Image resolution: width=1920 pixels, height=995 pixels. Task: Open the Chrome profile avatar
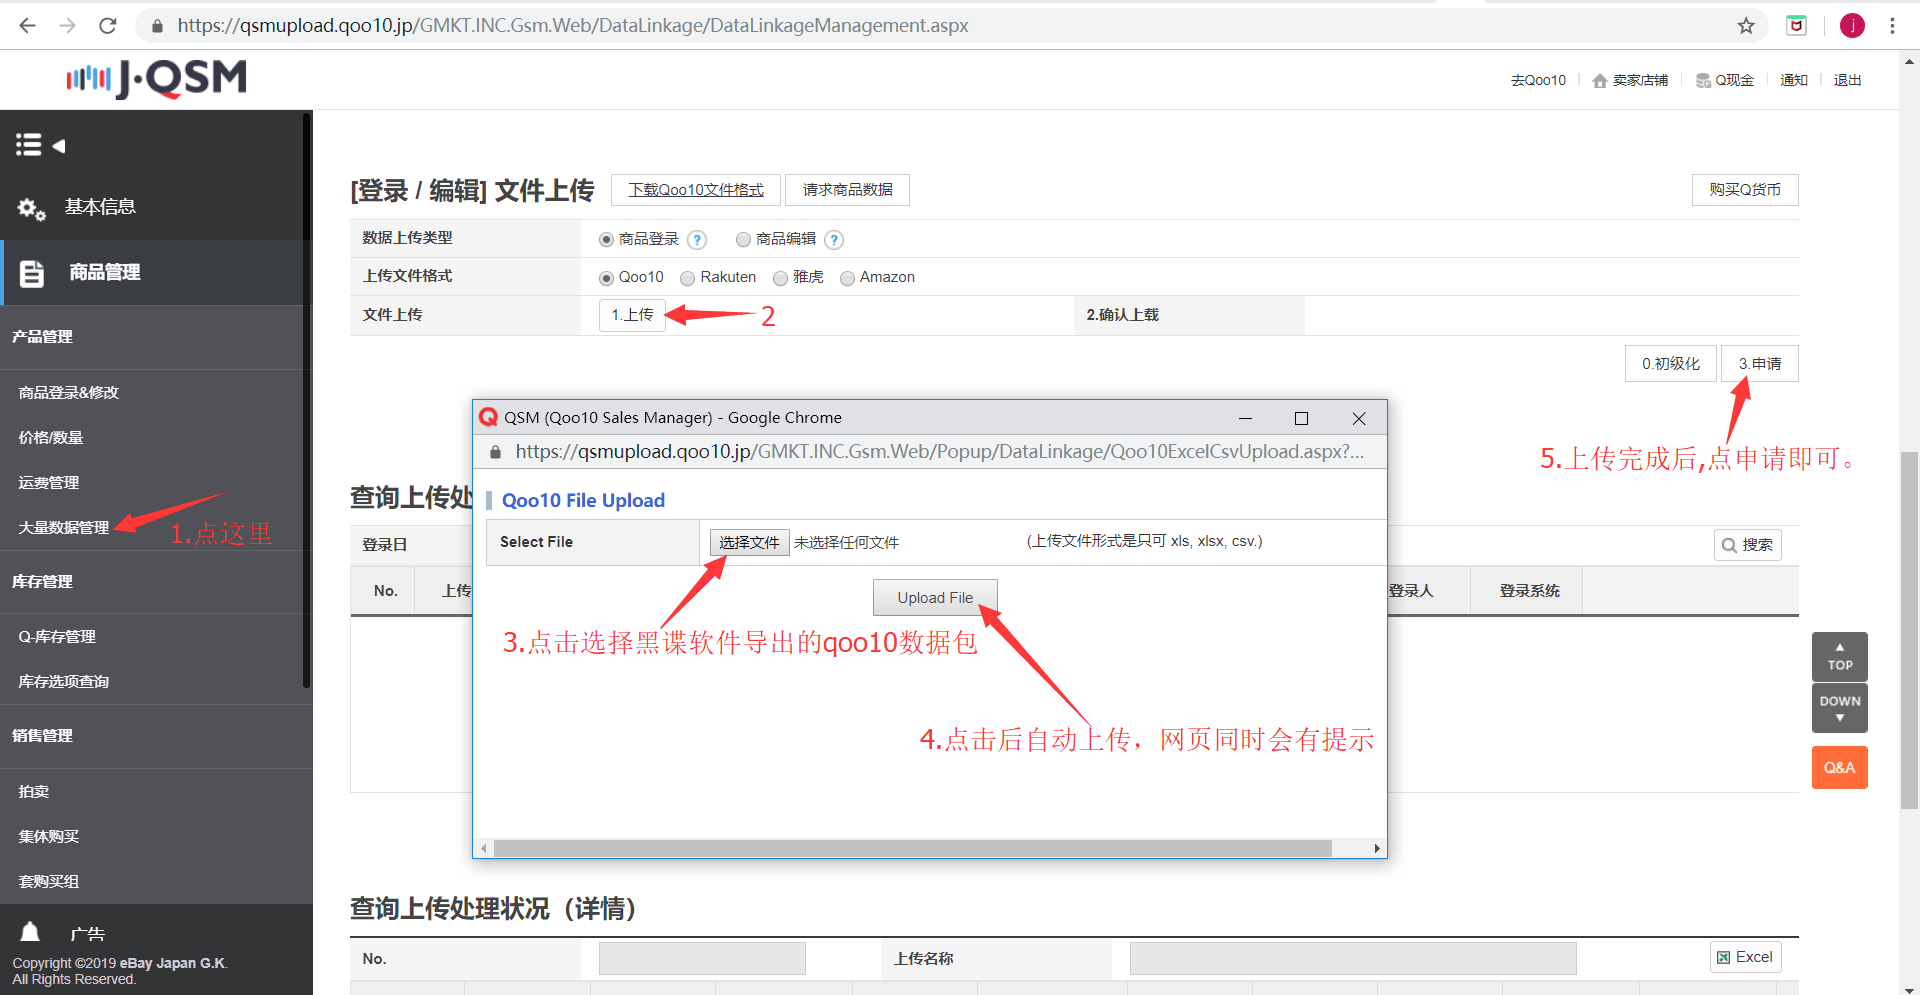pyautogui.click(x=1852, y=26)
